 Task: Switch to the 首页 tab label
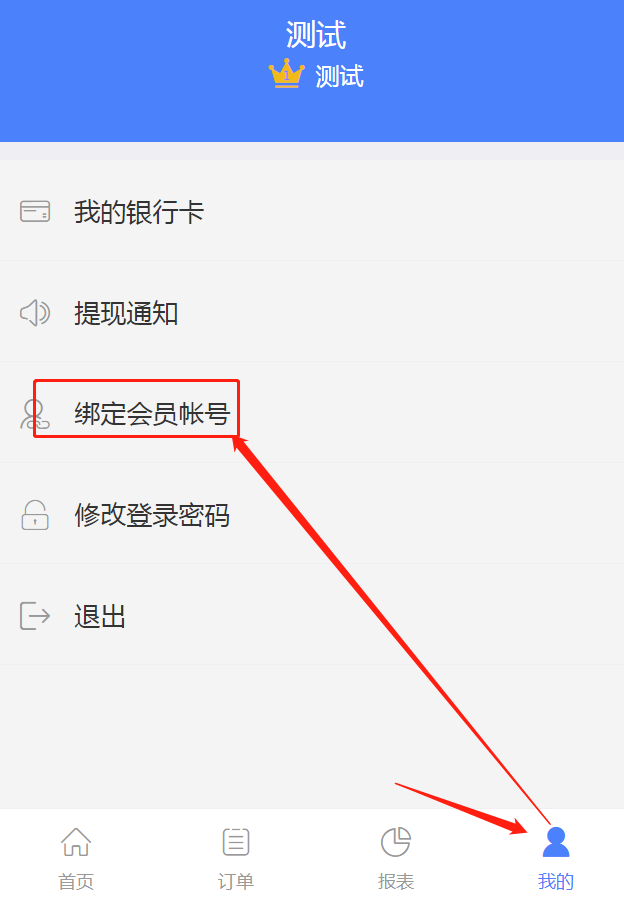click(x=76, y=881)
